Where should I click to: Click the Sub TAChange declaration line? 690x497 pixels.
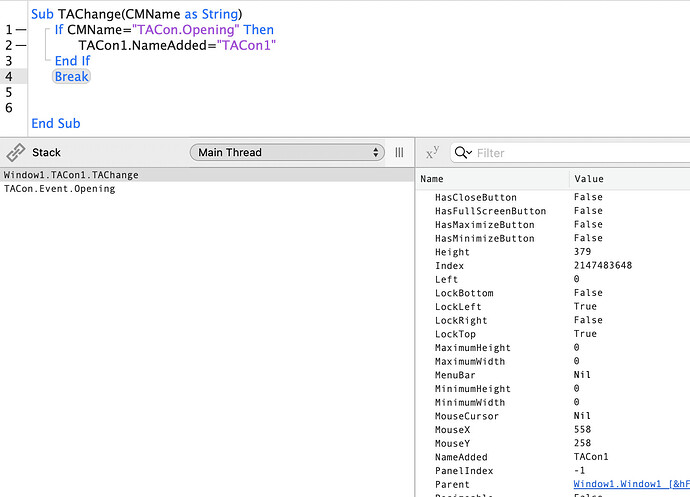(x=136, y=14)
